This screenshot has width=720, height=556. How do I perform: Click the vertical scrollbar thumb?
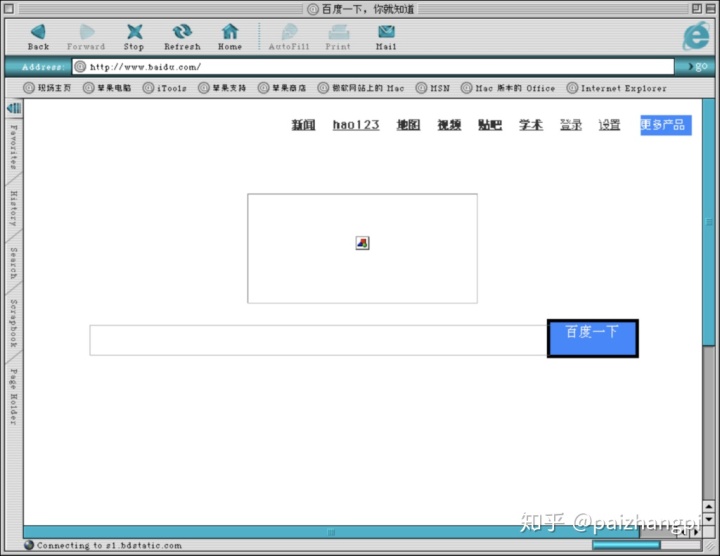coord(709,222)
